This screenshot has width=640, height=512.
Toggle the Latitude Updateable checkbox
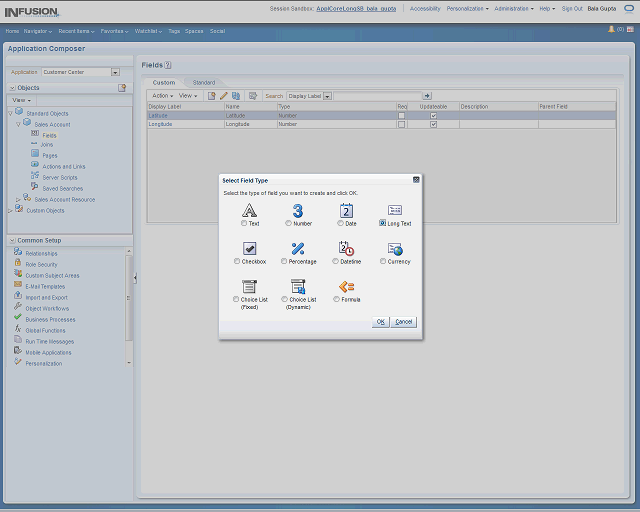tap(433, 116)
